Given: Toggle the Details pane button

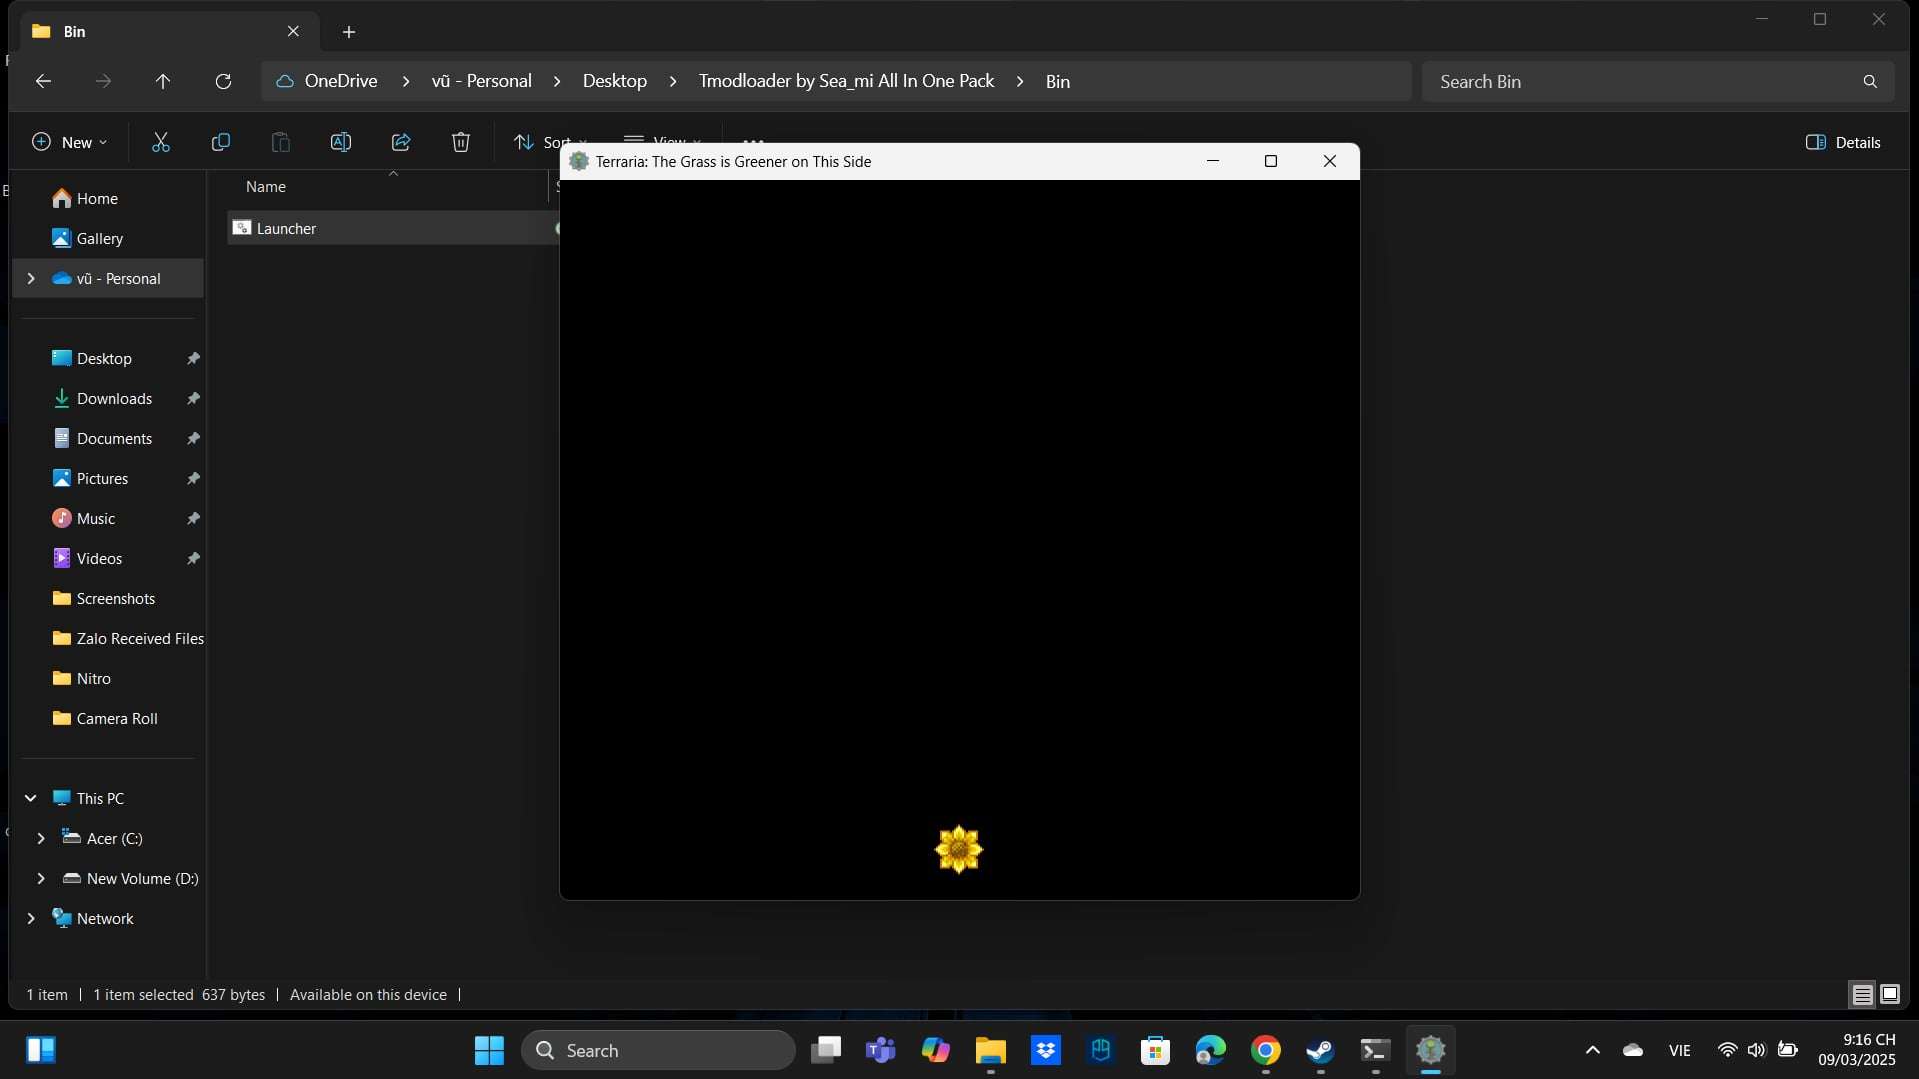Looking at the screenshot, I should (x=1843, y=142).
